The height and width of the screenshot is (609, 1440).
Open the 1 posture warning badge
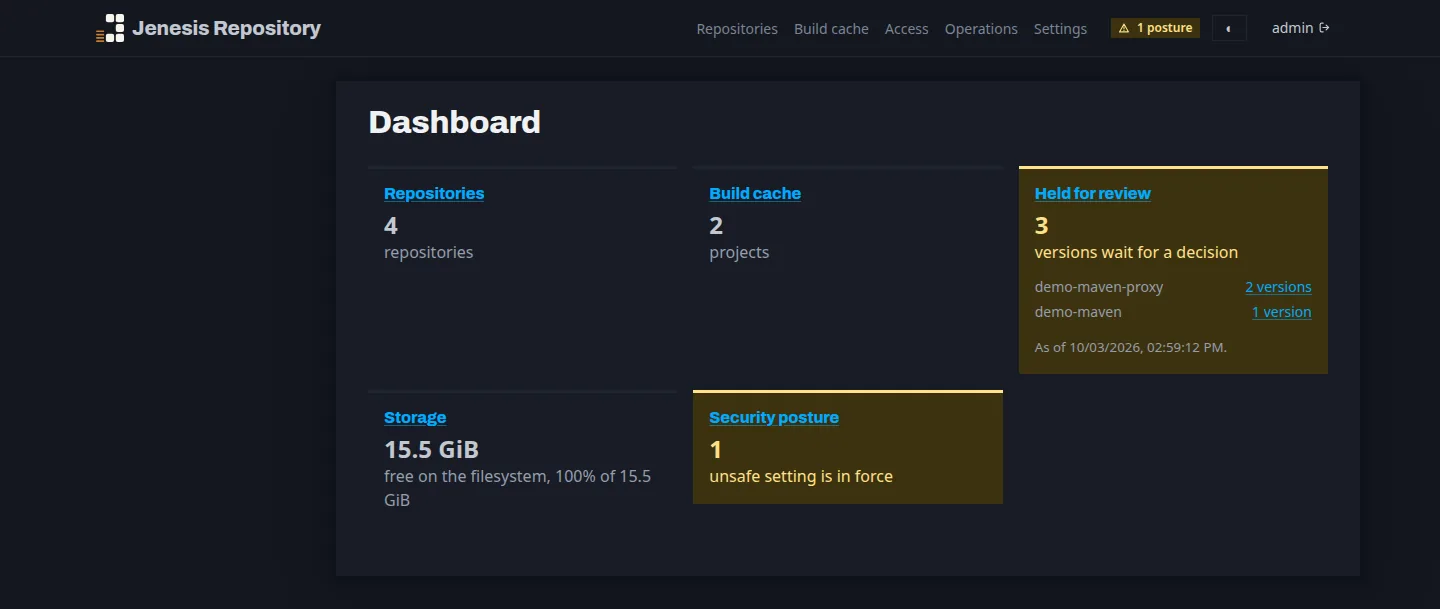[1155, 28]
